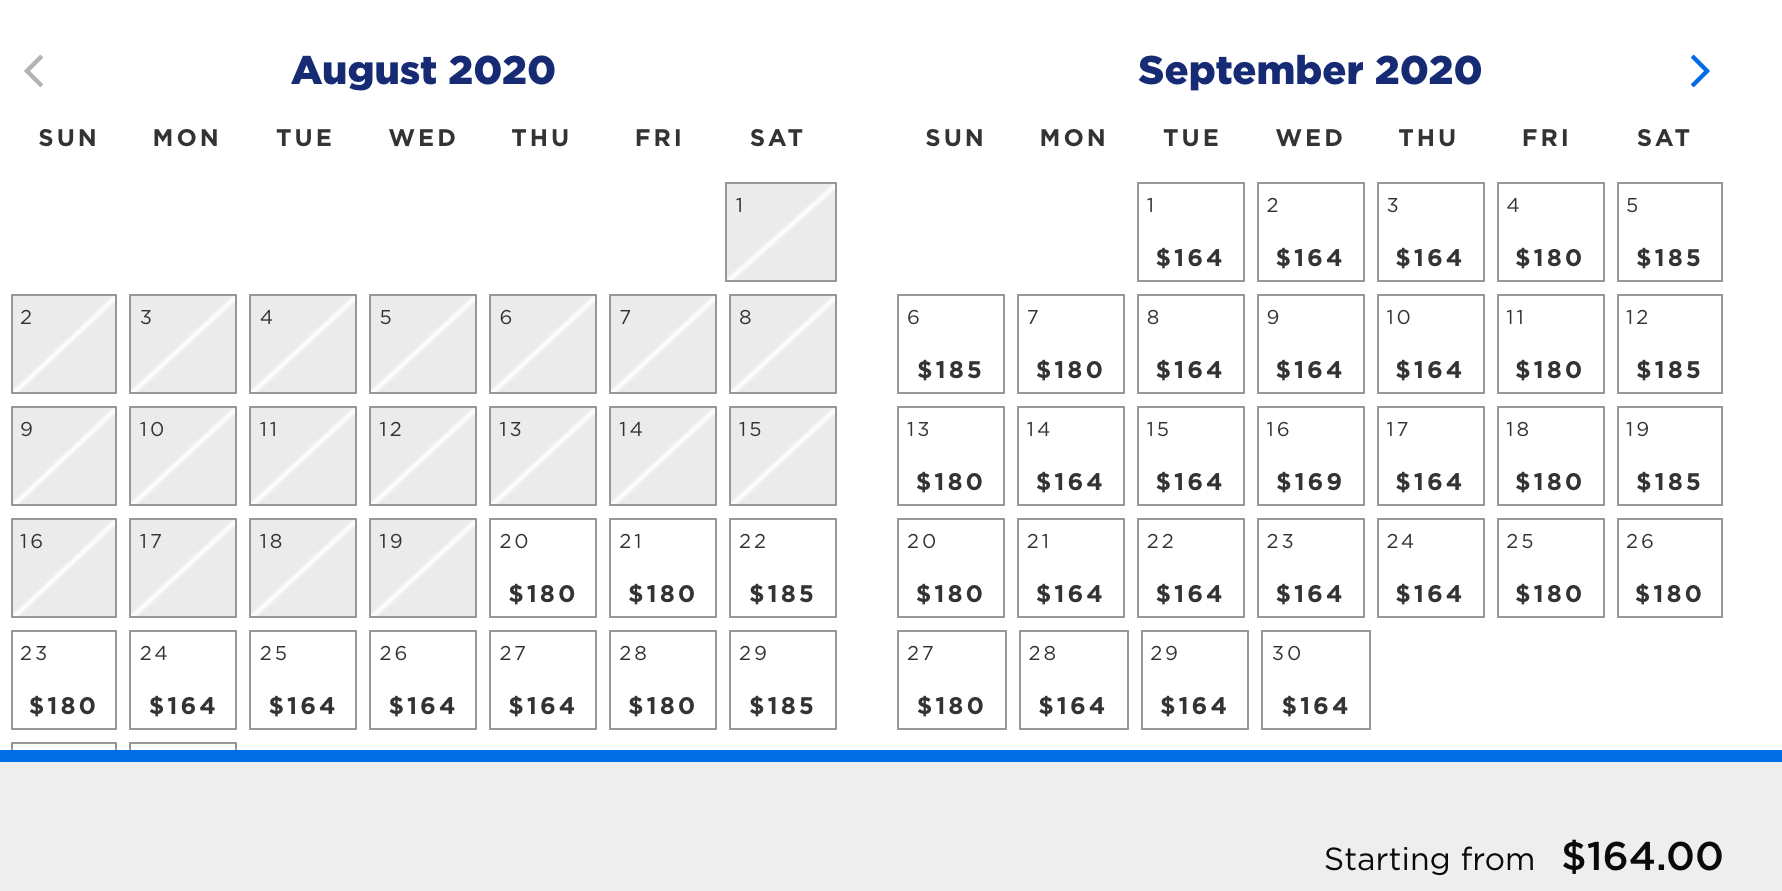Click the disabled August 15 cell

(782, 456)
